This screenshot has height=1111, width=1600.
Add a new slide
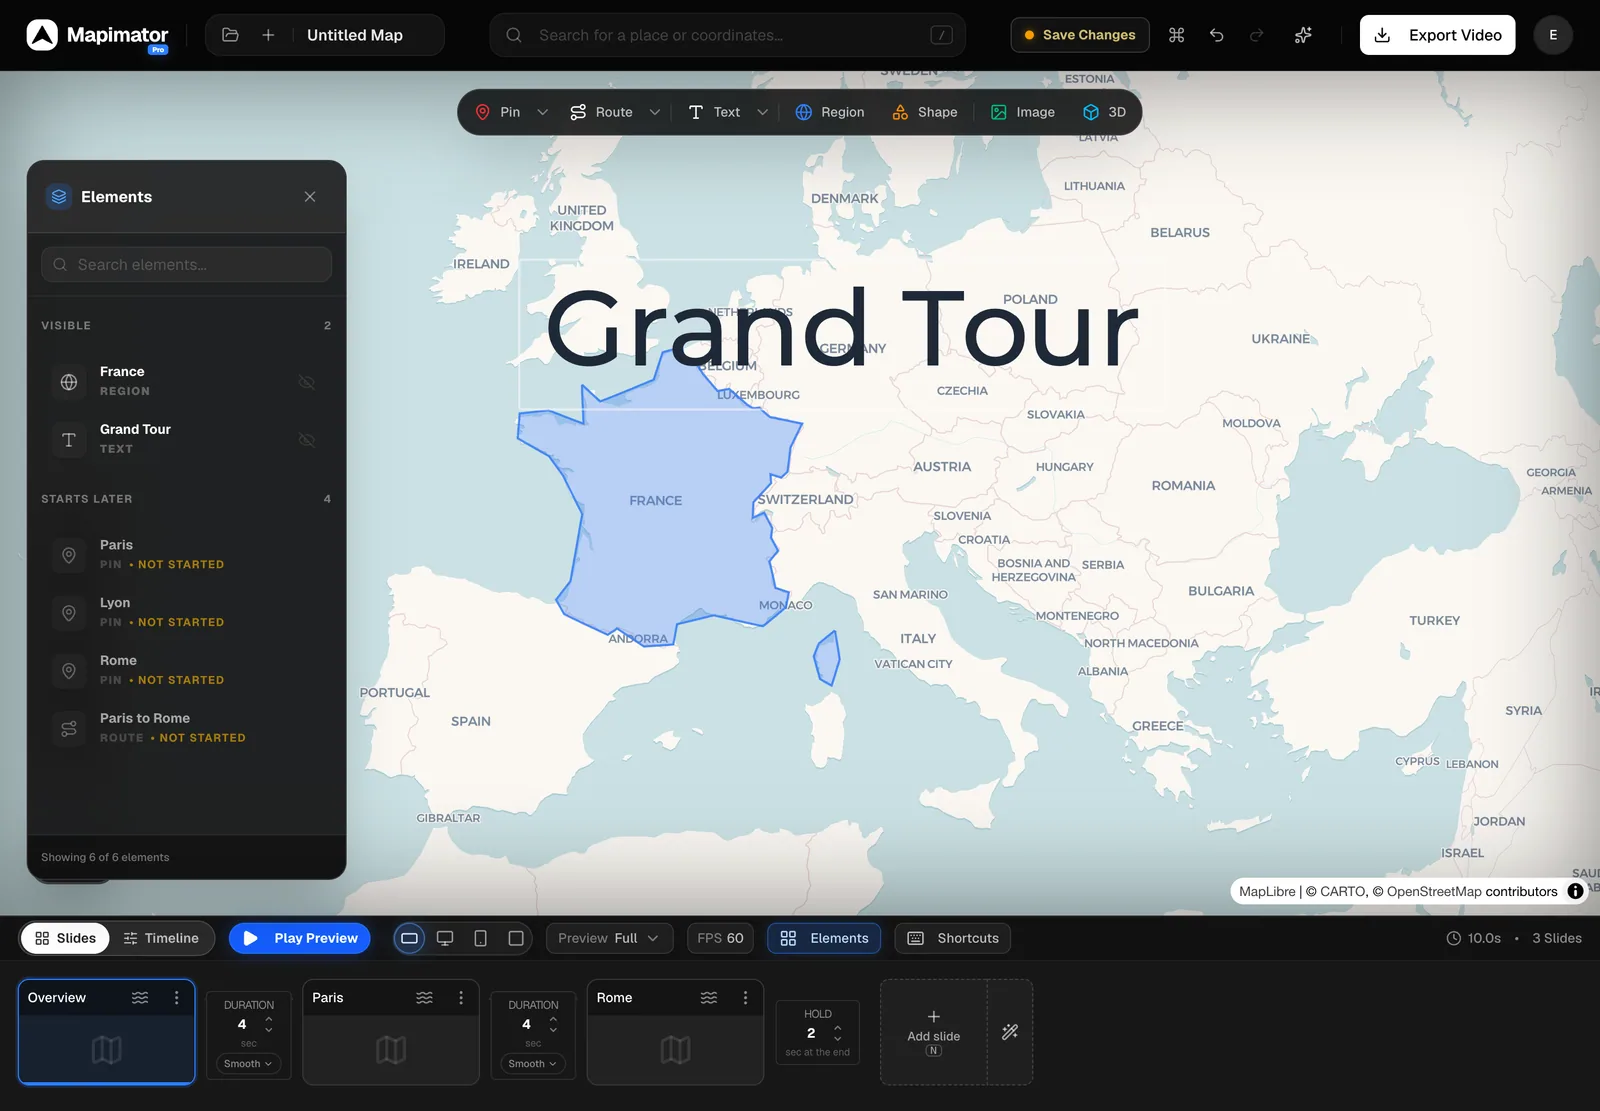tap(934, 1032)
